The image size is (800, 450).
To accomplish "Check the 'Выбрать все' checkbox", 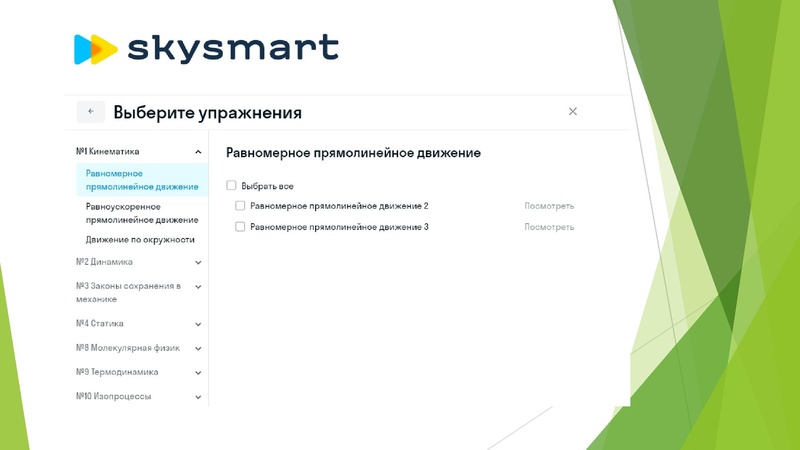I will pos(231,186).
